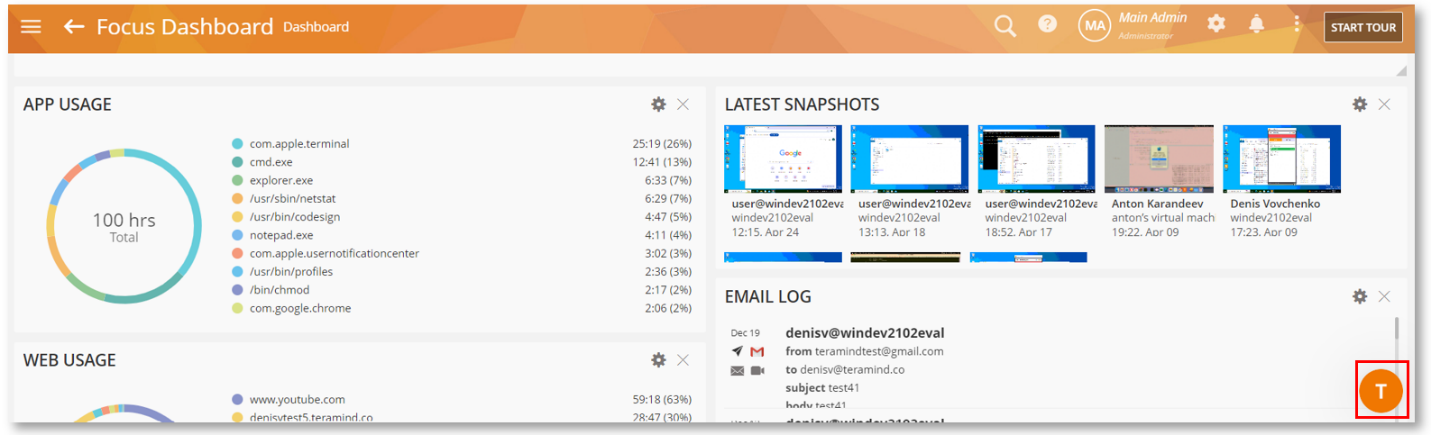Close the Email Log widget
Viewport: 1431px width, 435px height.
pos(1384,296)
